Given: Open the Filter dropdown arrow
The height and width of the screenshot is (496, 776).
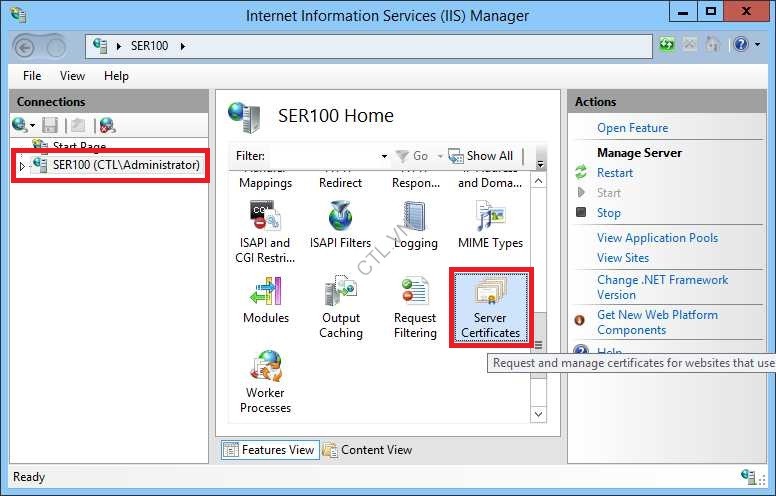Looking at the screenshot, I should click(384, 156).
